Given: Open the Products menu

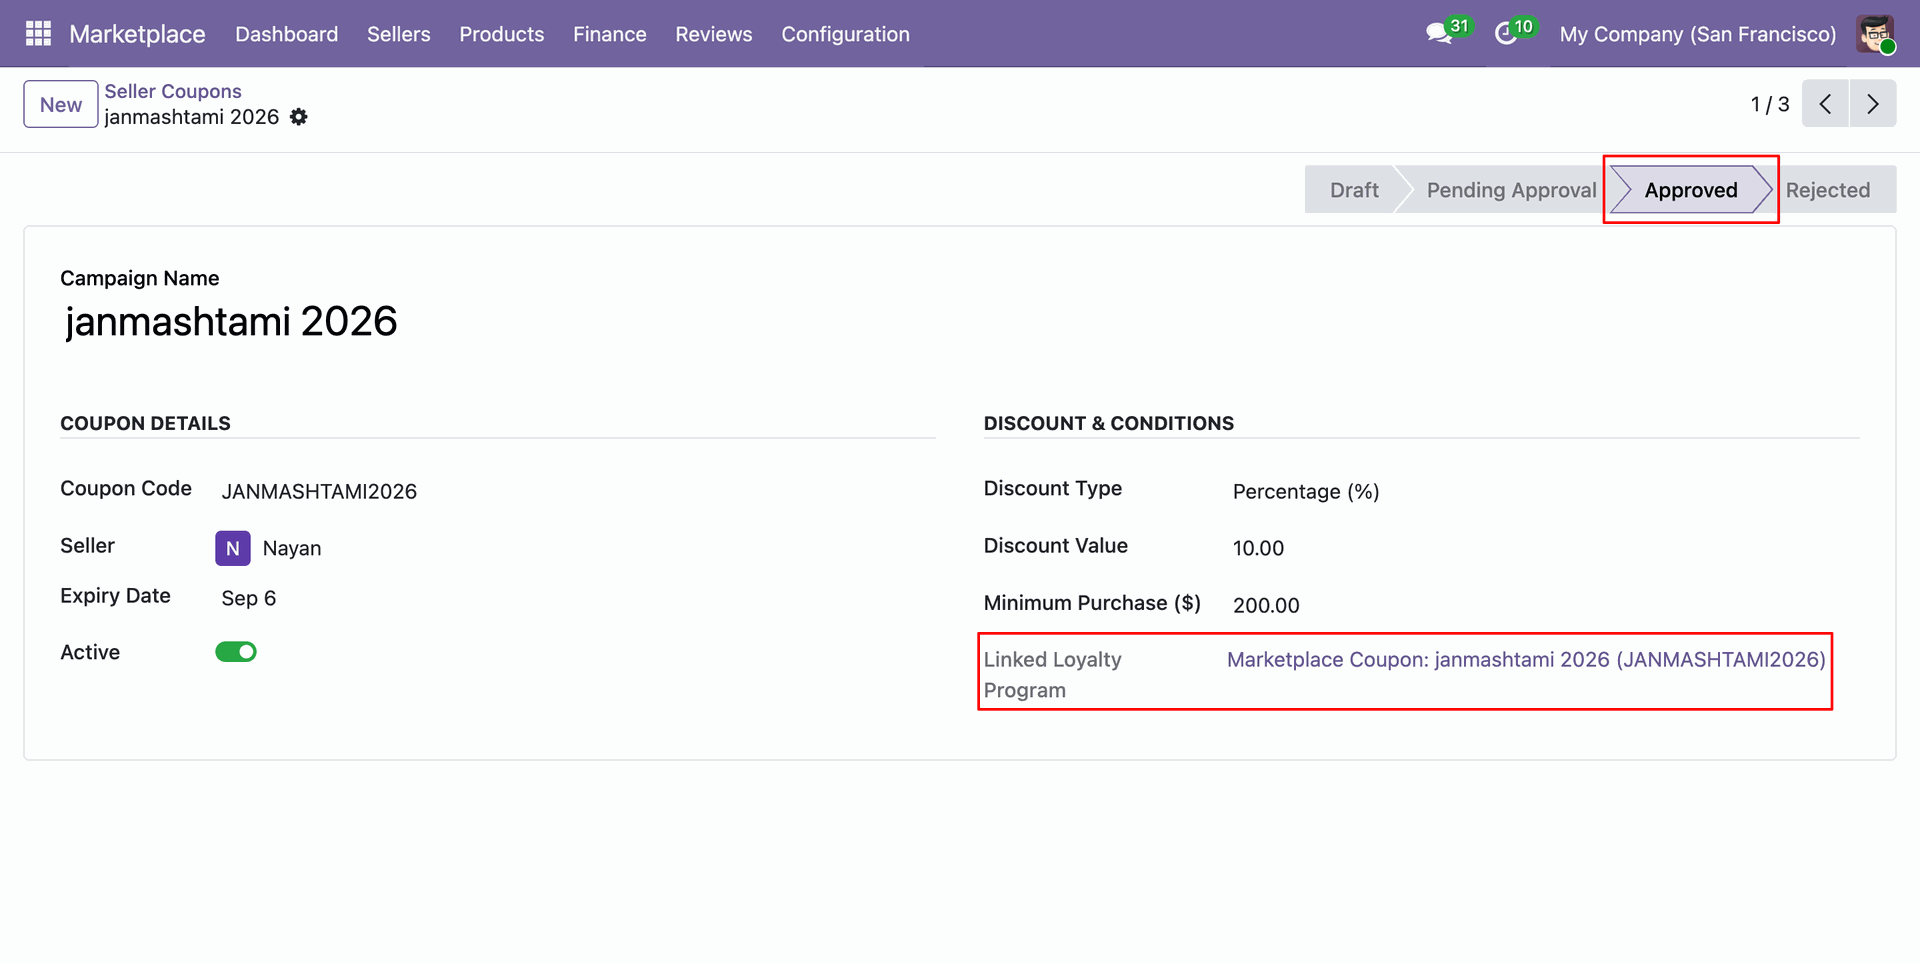Looking at the screenshot, I should coord(501,34).
